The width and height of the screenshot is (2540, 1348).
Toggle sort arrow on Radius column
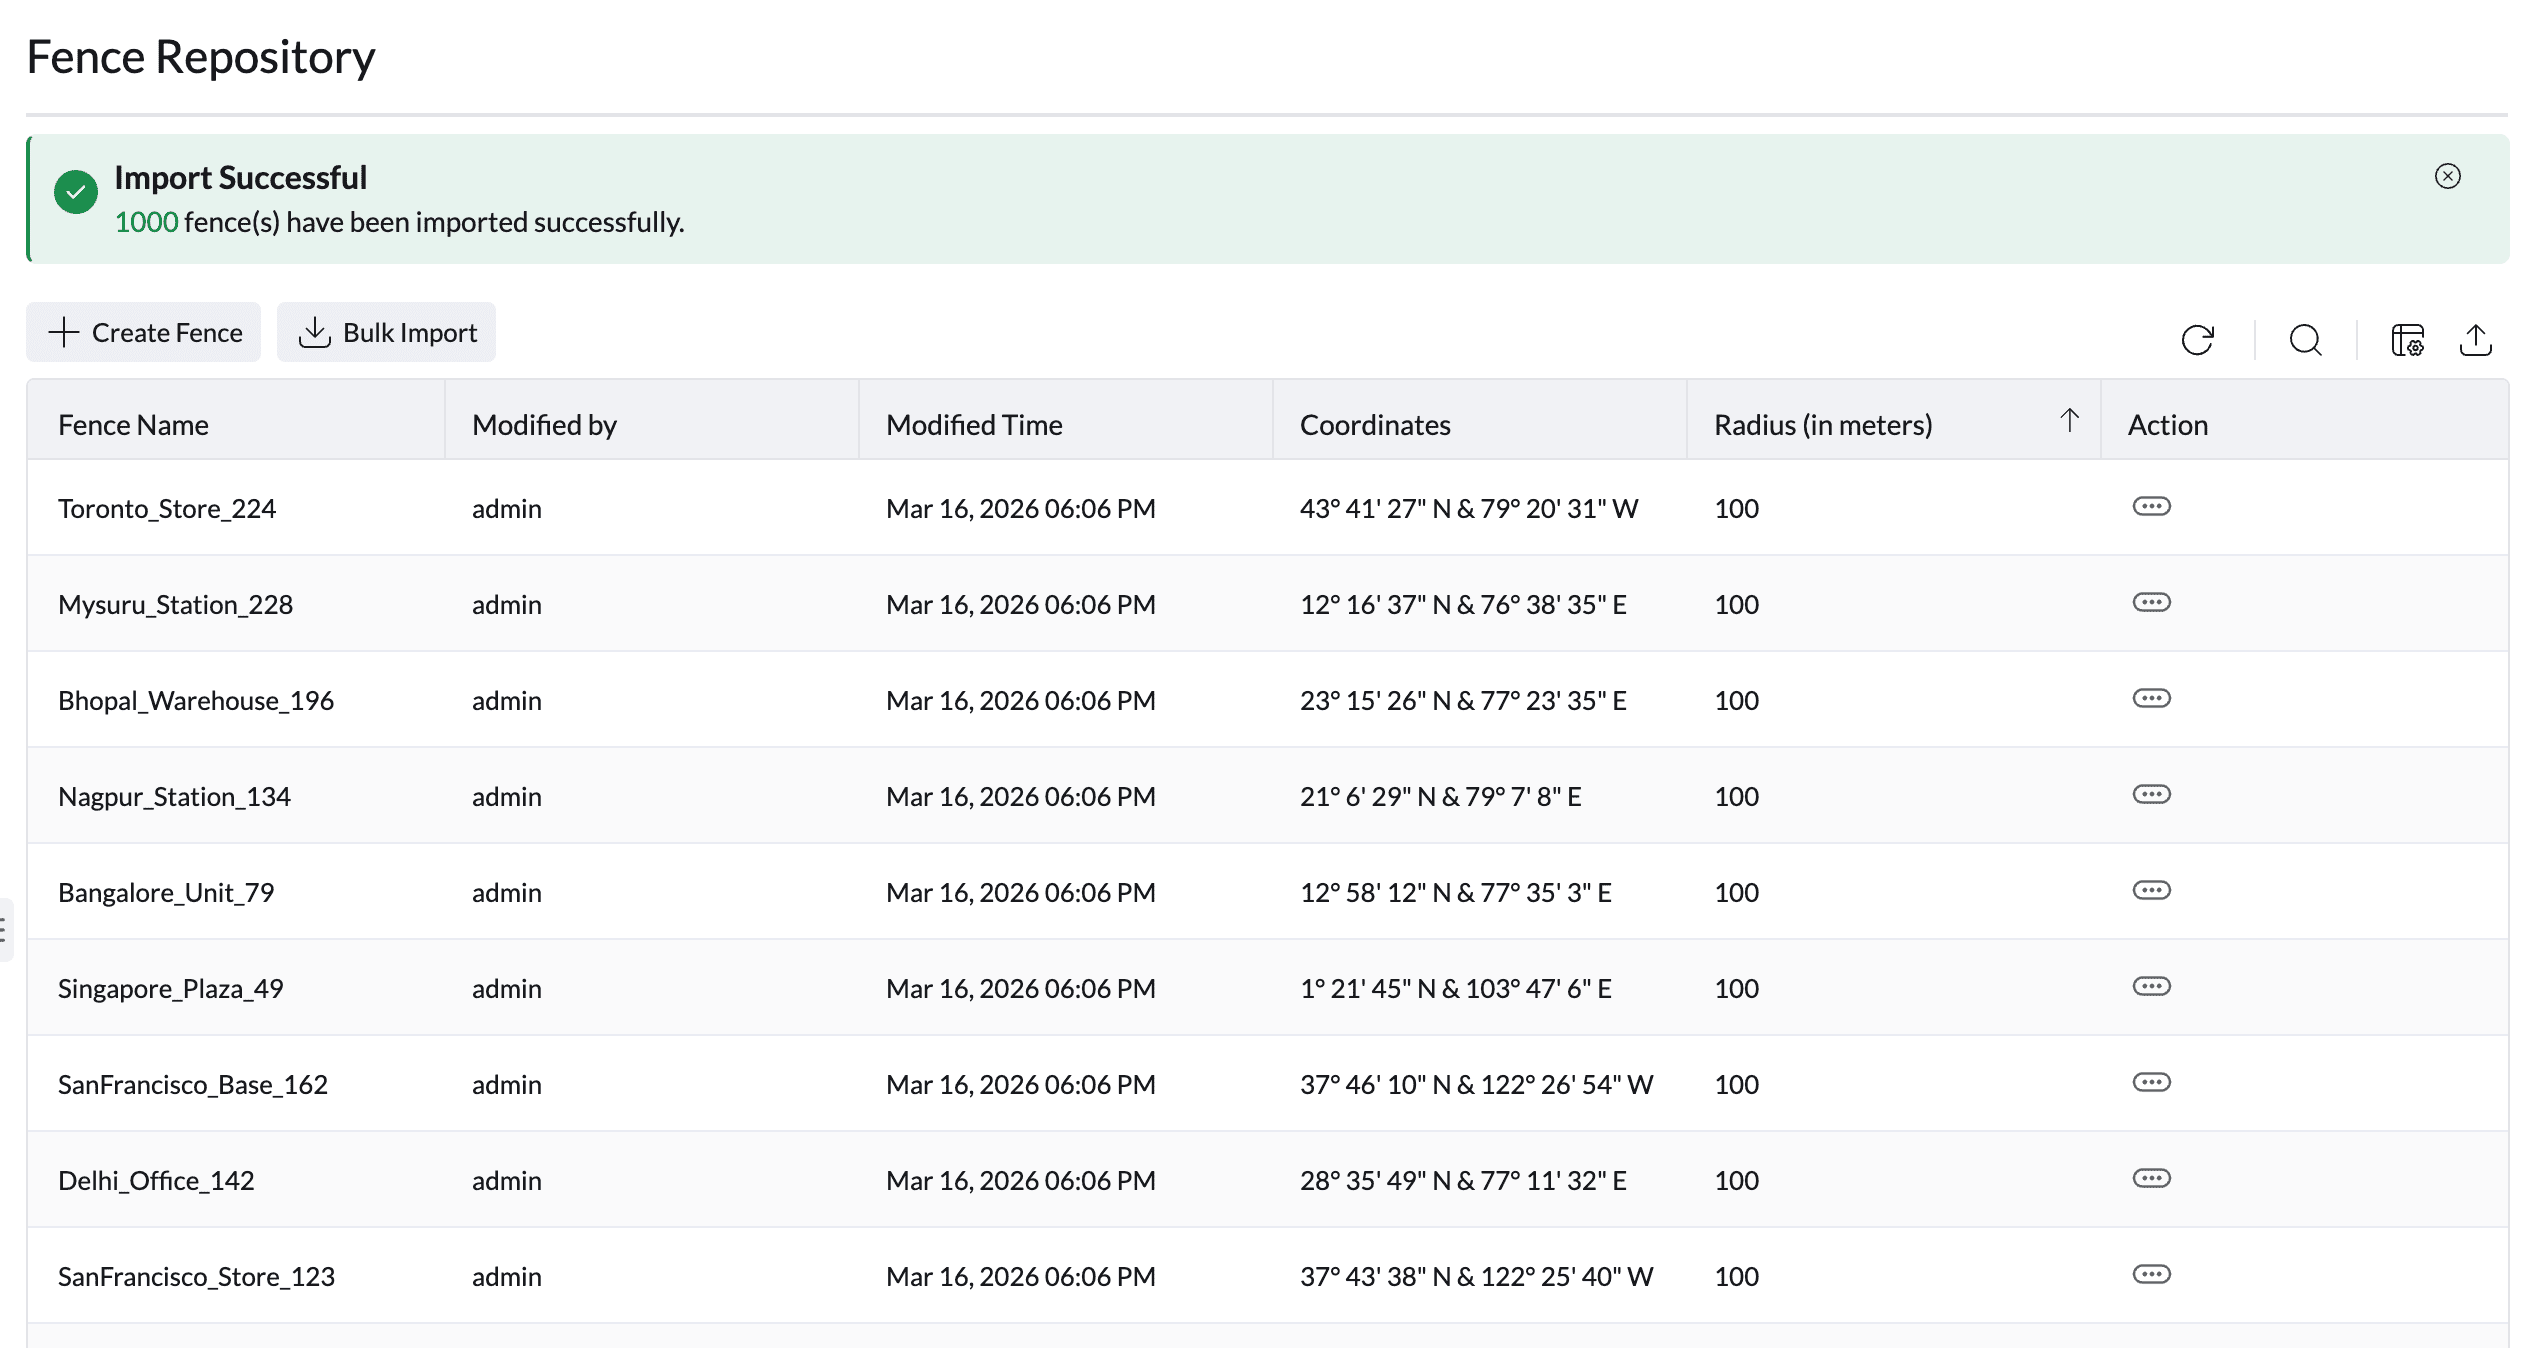[x=2069, y=421]
